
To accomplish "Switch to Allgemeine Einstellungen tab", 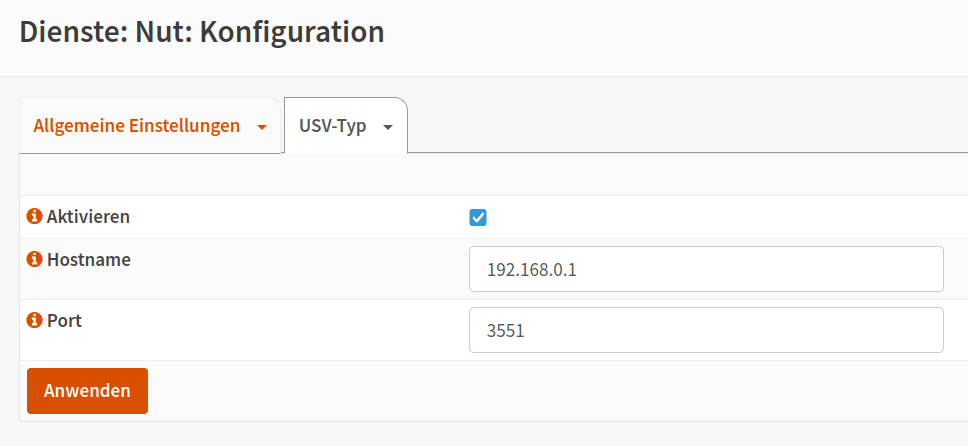I will coord(136,126).
